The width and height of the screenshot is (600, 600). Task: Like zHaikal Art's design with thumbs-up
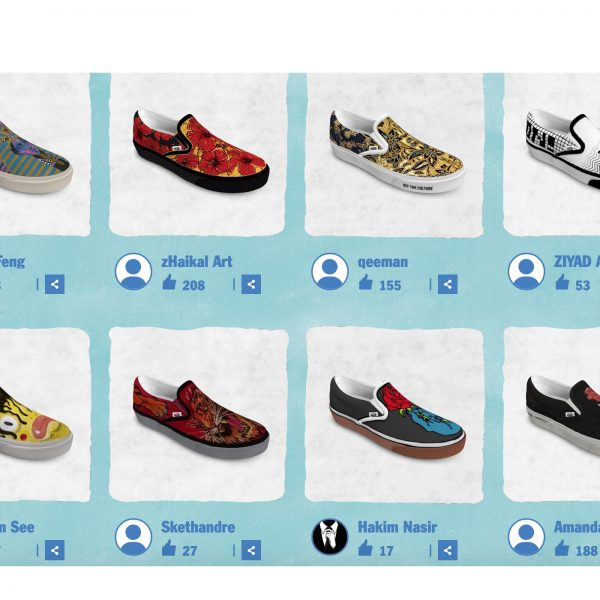(169, 282)
